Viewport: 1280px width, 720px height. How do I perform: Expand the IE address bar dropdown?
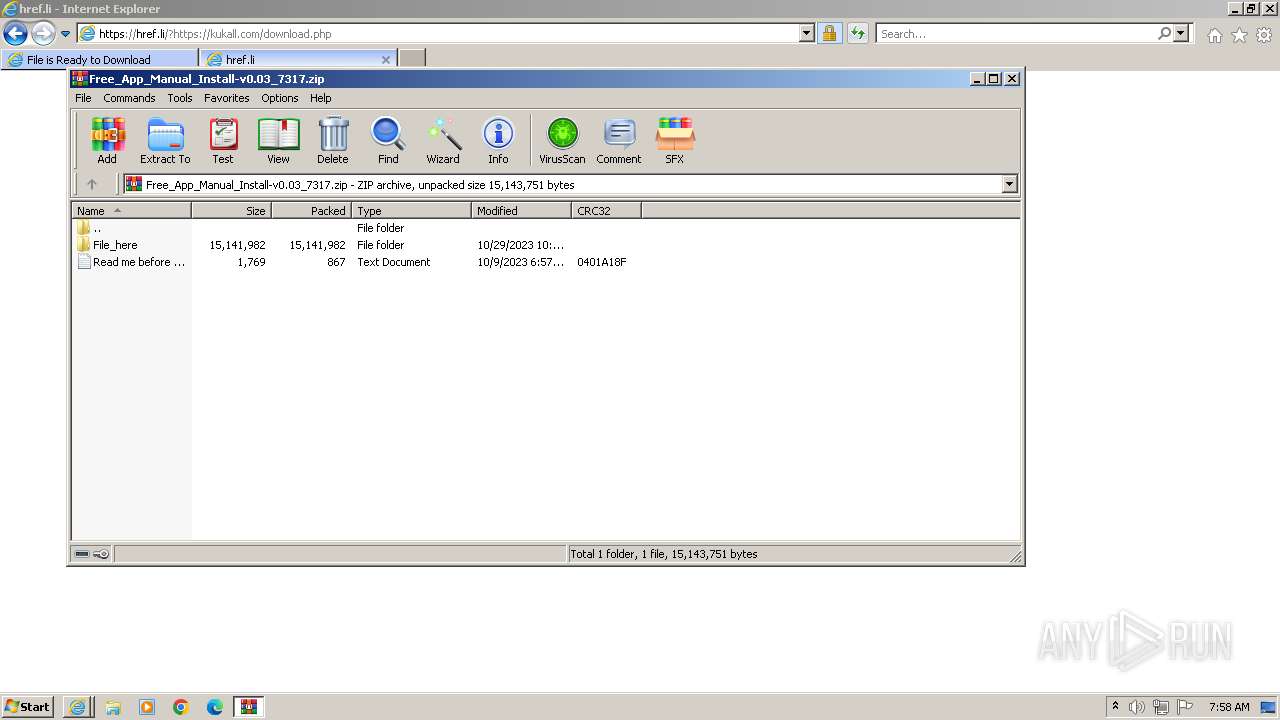807,33
